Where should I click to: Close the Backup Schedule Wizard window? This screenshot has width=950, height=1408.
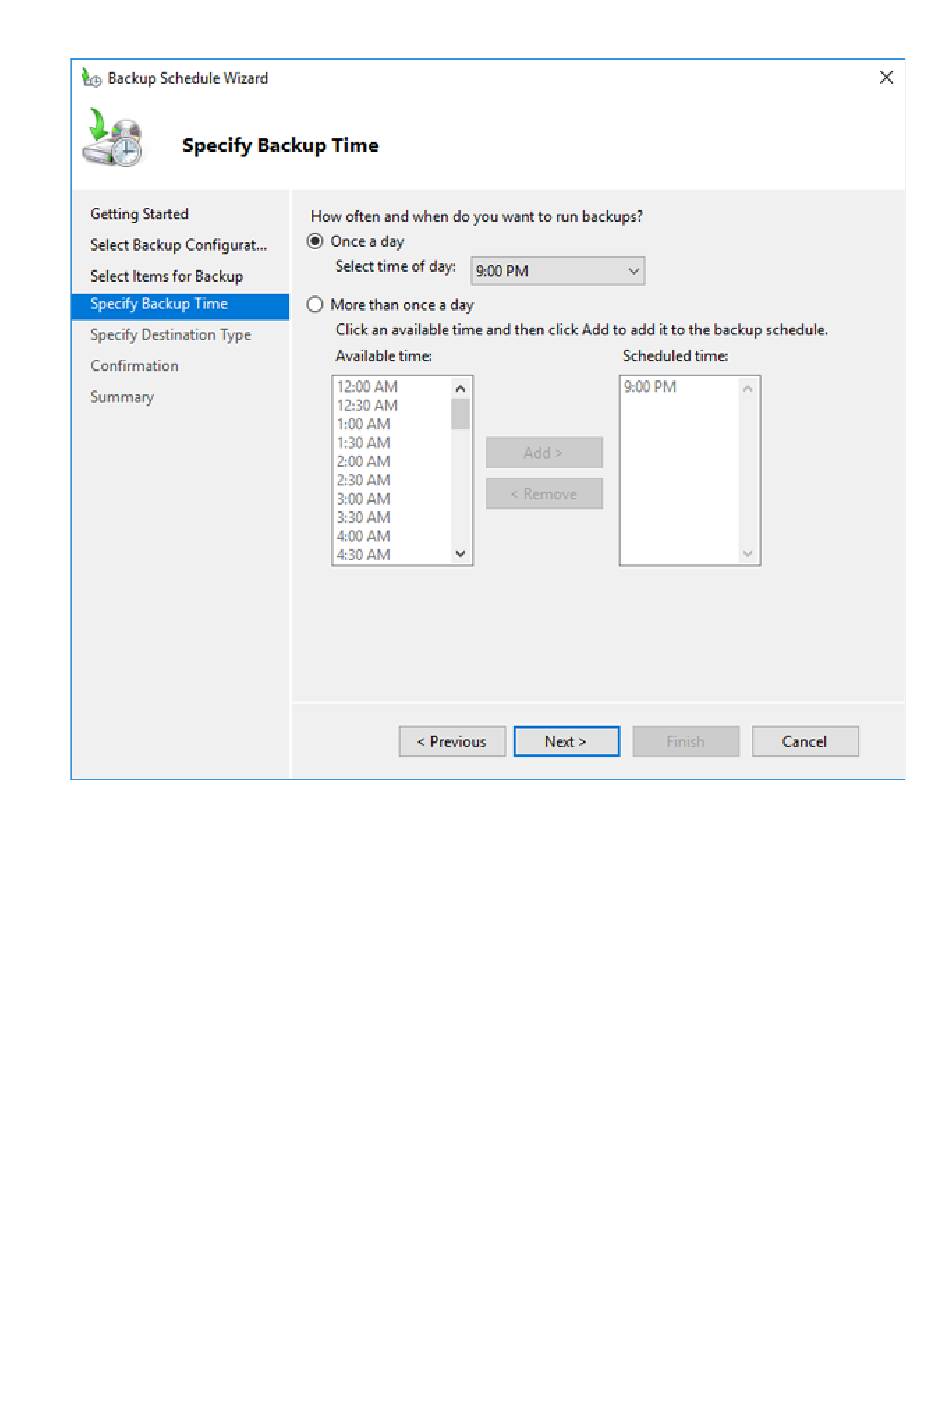[886, 77]
